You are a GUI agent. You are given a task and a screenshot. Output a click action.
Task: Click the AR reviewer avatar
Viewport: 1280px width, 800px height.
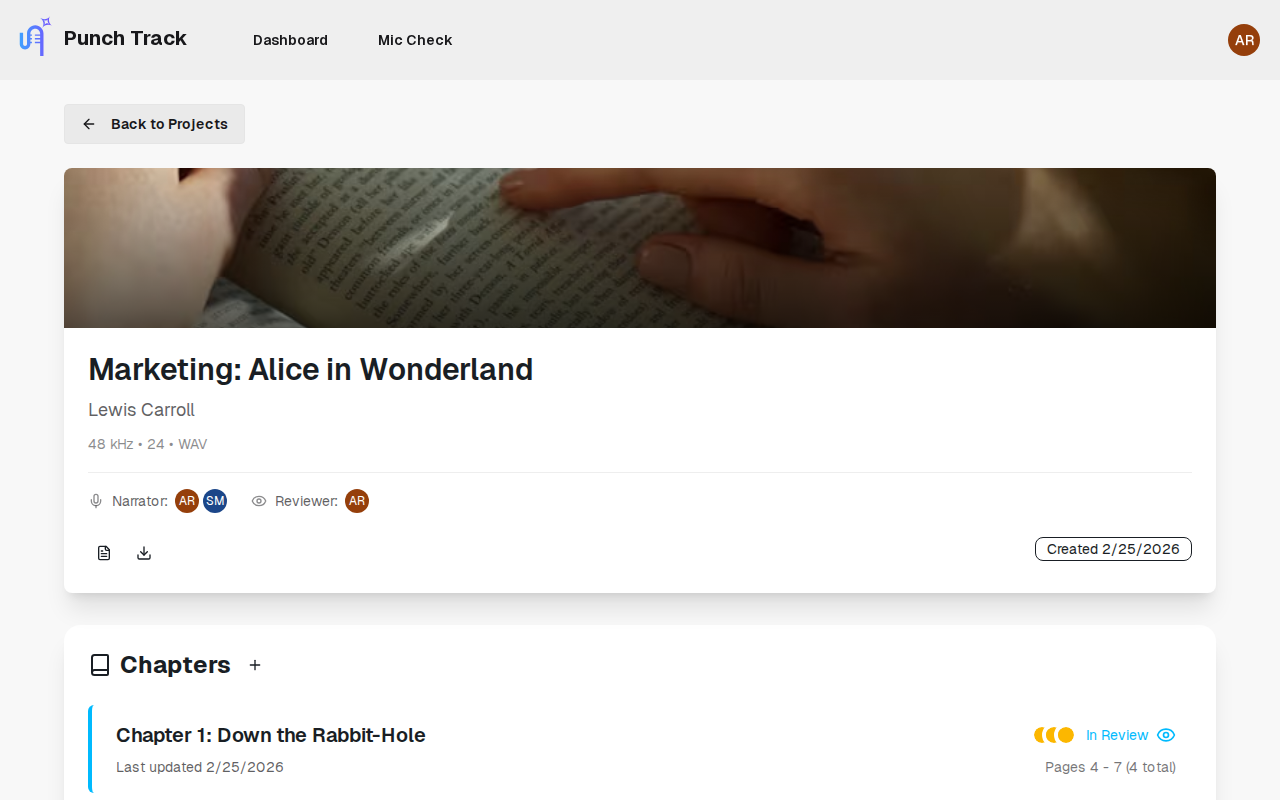(357, 501)
